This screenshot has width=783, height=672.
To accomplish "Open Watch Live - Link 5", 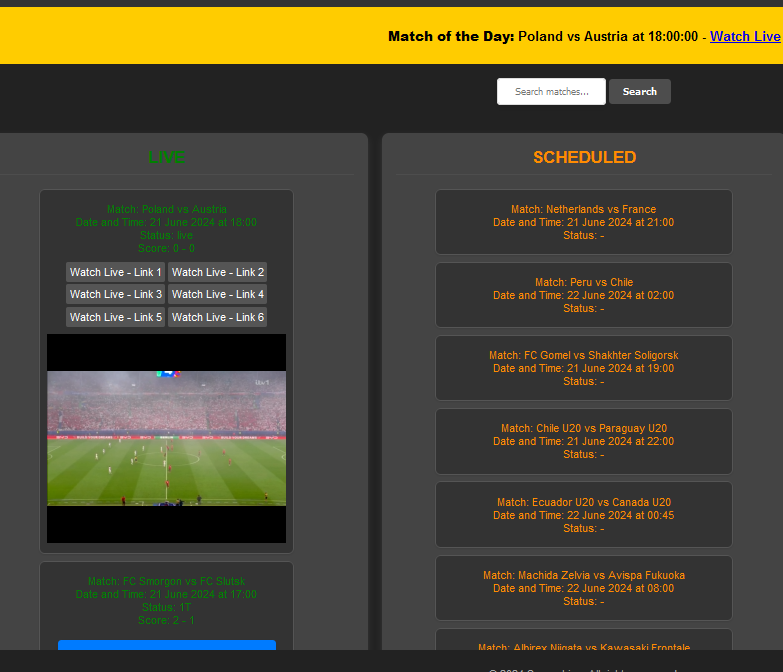I will click(x=115, y=317).
